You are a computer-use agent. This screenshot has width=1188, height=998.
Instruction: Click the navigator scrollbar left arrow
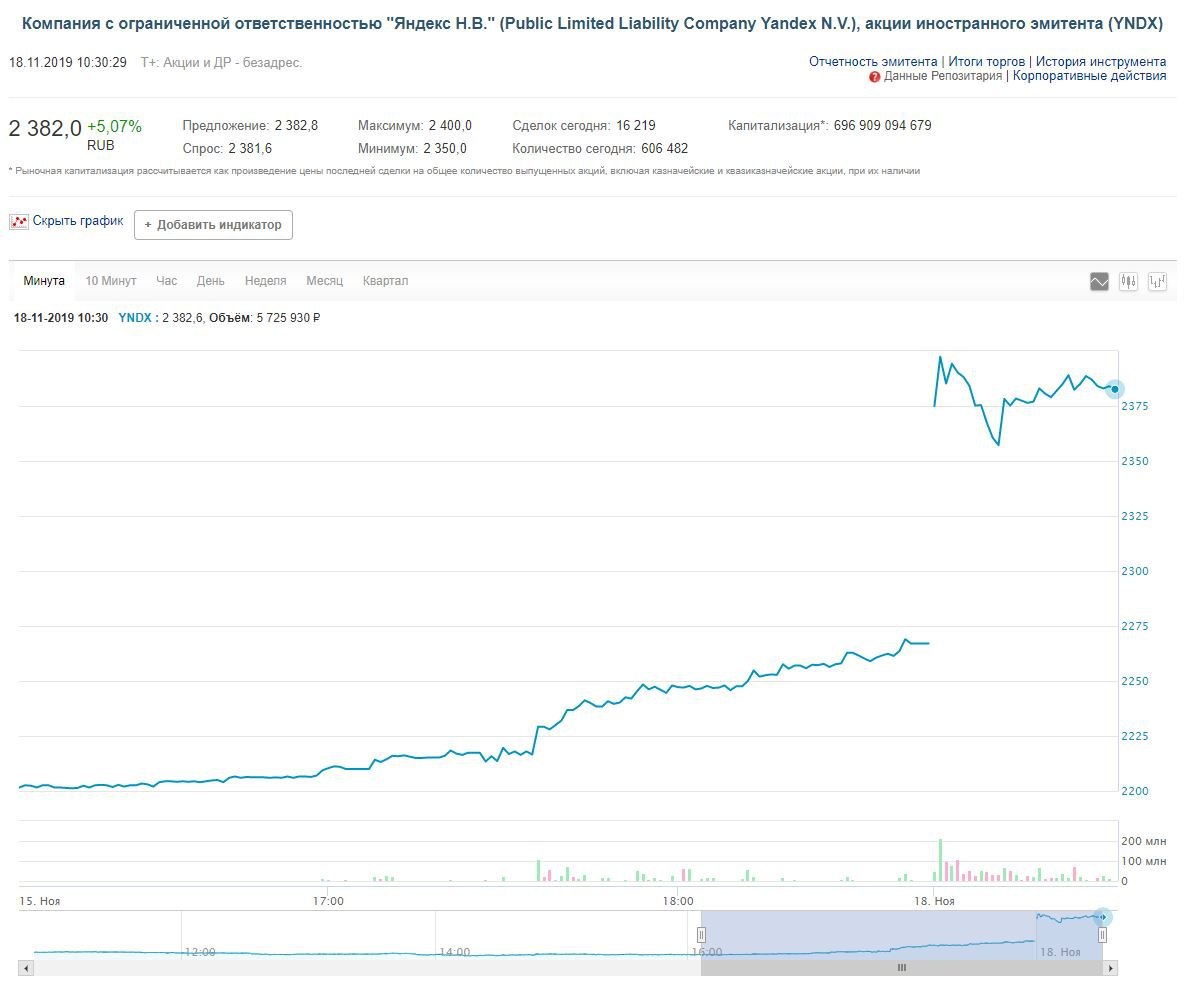(x=27, y=968)
